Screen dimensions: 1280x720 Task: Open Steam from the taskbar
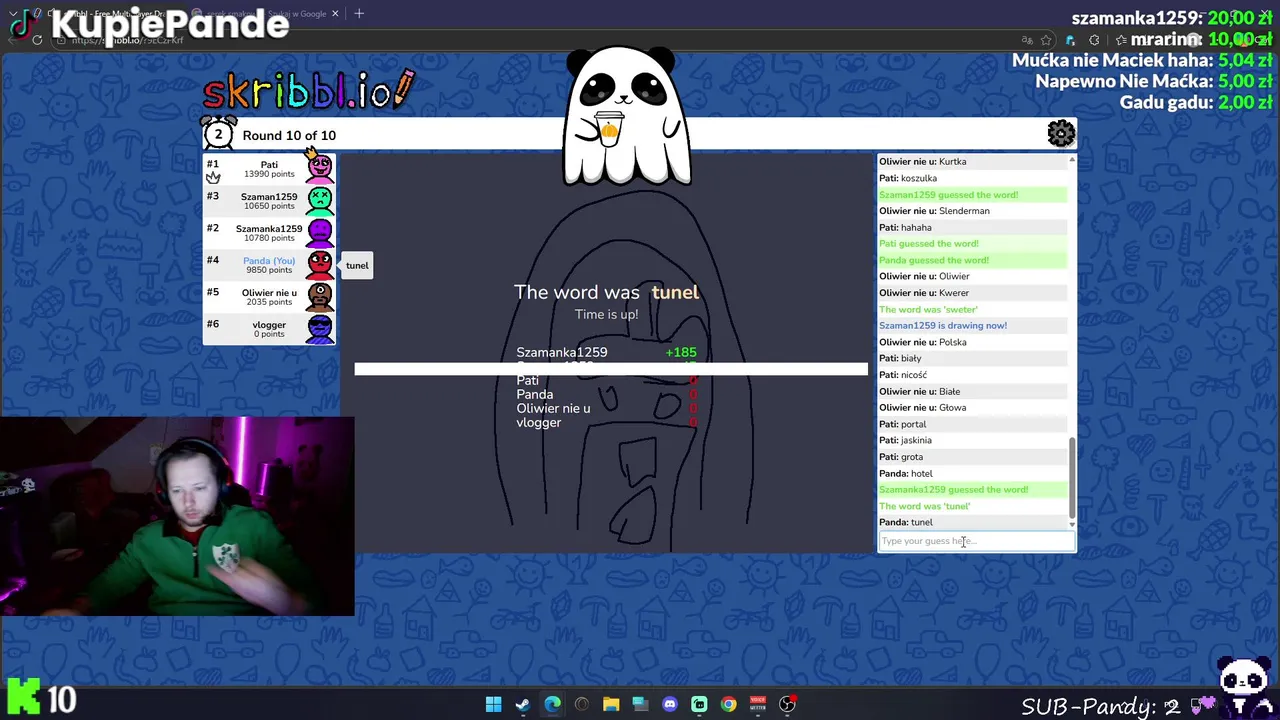click(522, 704)
